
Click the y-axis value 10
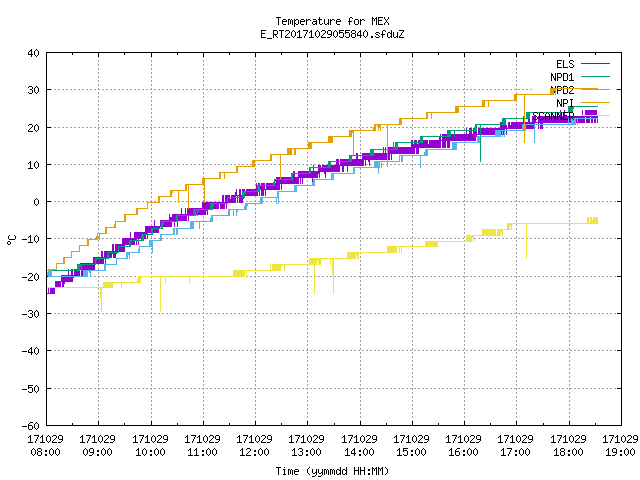[x=33, y=165]
